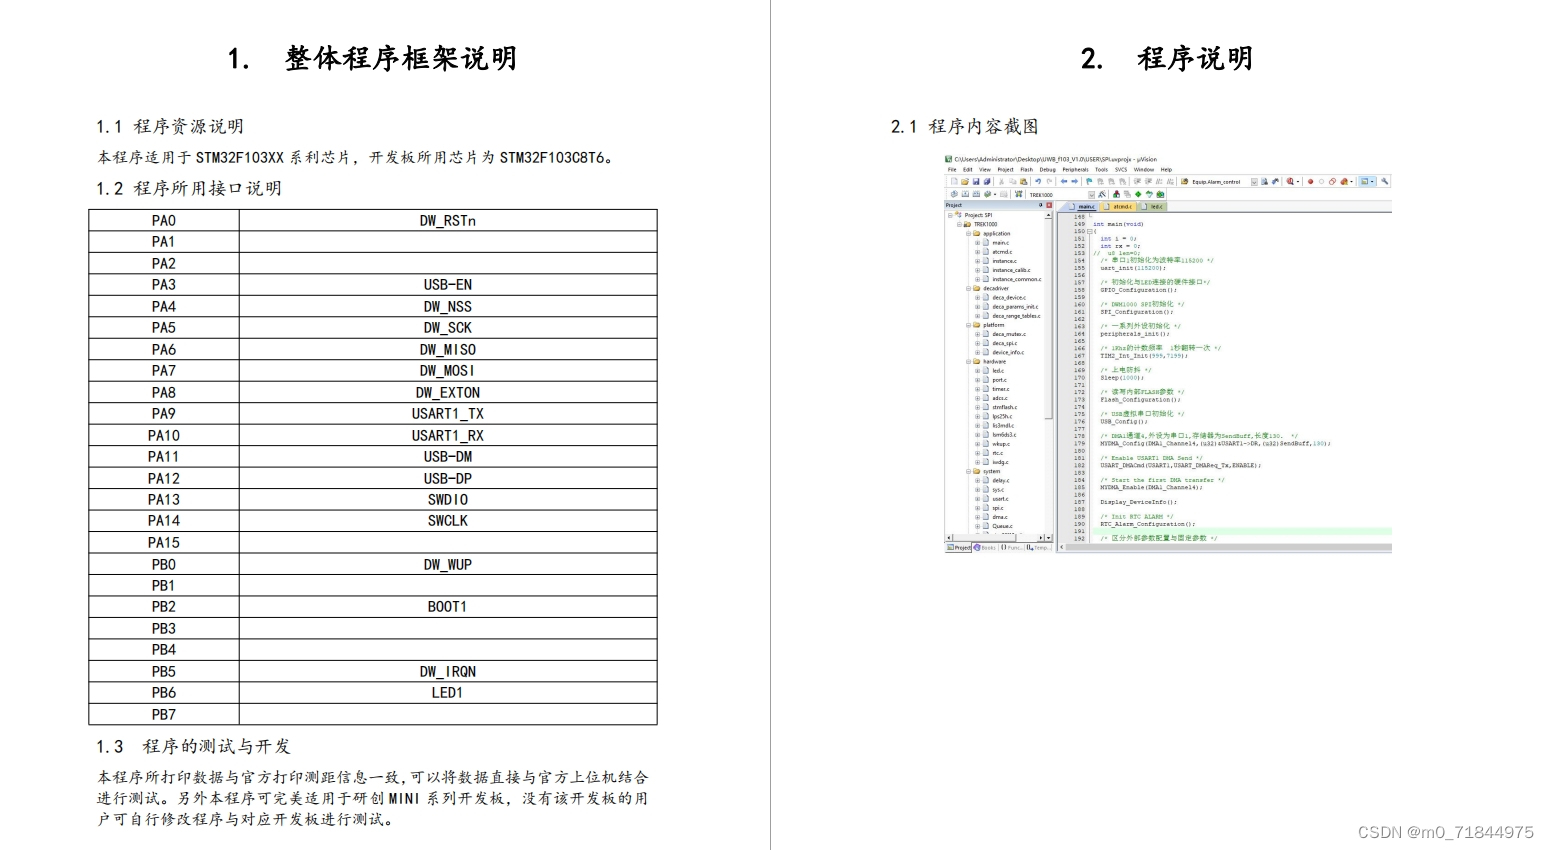Viewport: 1549px width, 850px height.
Task: Collapse the Project: SPI root node
Action: tap(950, 215)
